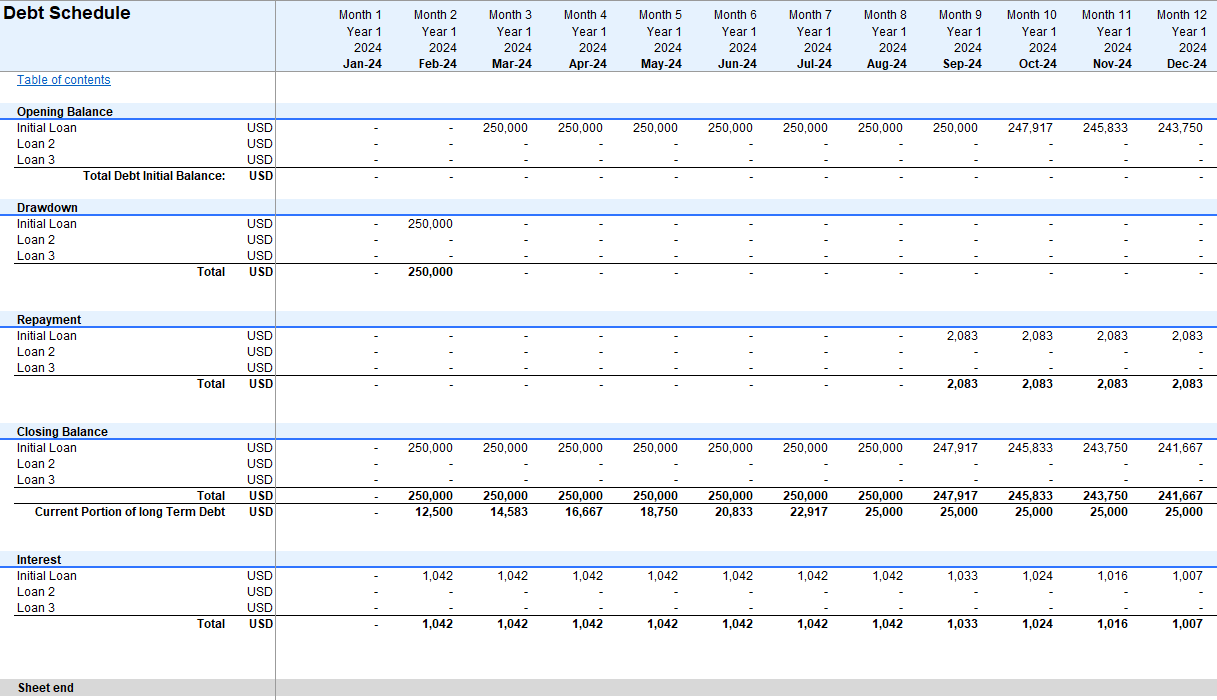The width and height of the screenshot is (1217, 700).
Task: Select Sep-24 Initial Loan repayment cell
Action: 961,336
